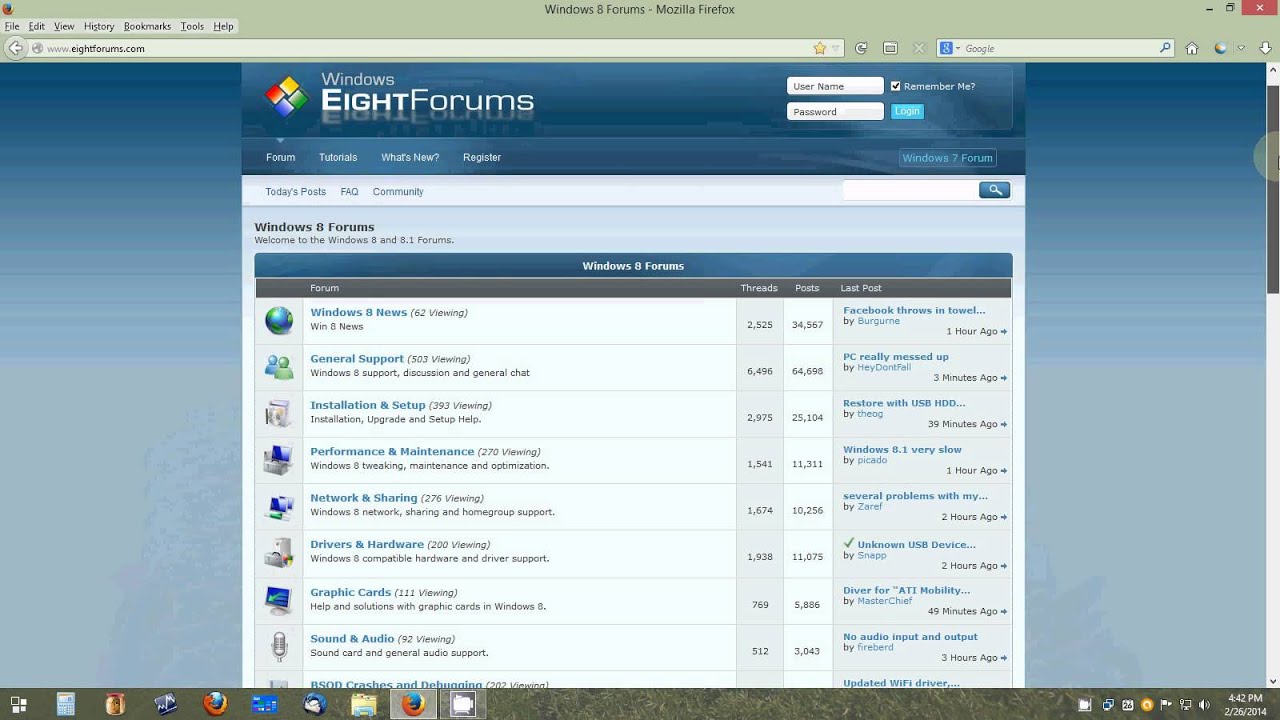Open the Bookmarks menu

coord(147,26)
